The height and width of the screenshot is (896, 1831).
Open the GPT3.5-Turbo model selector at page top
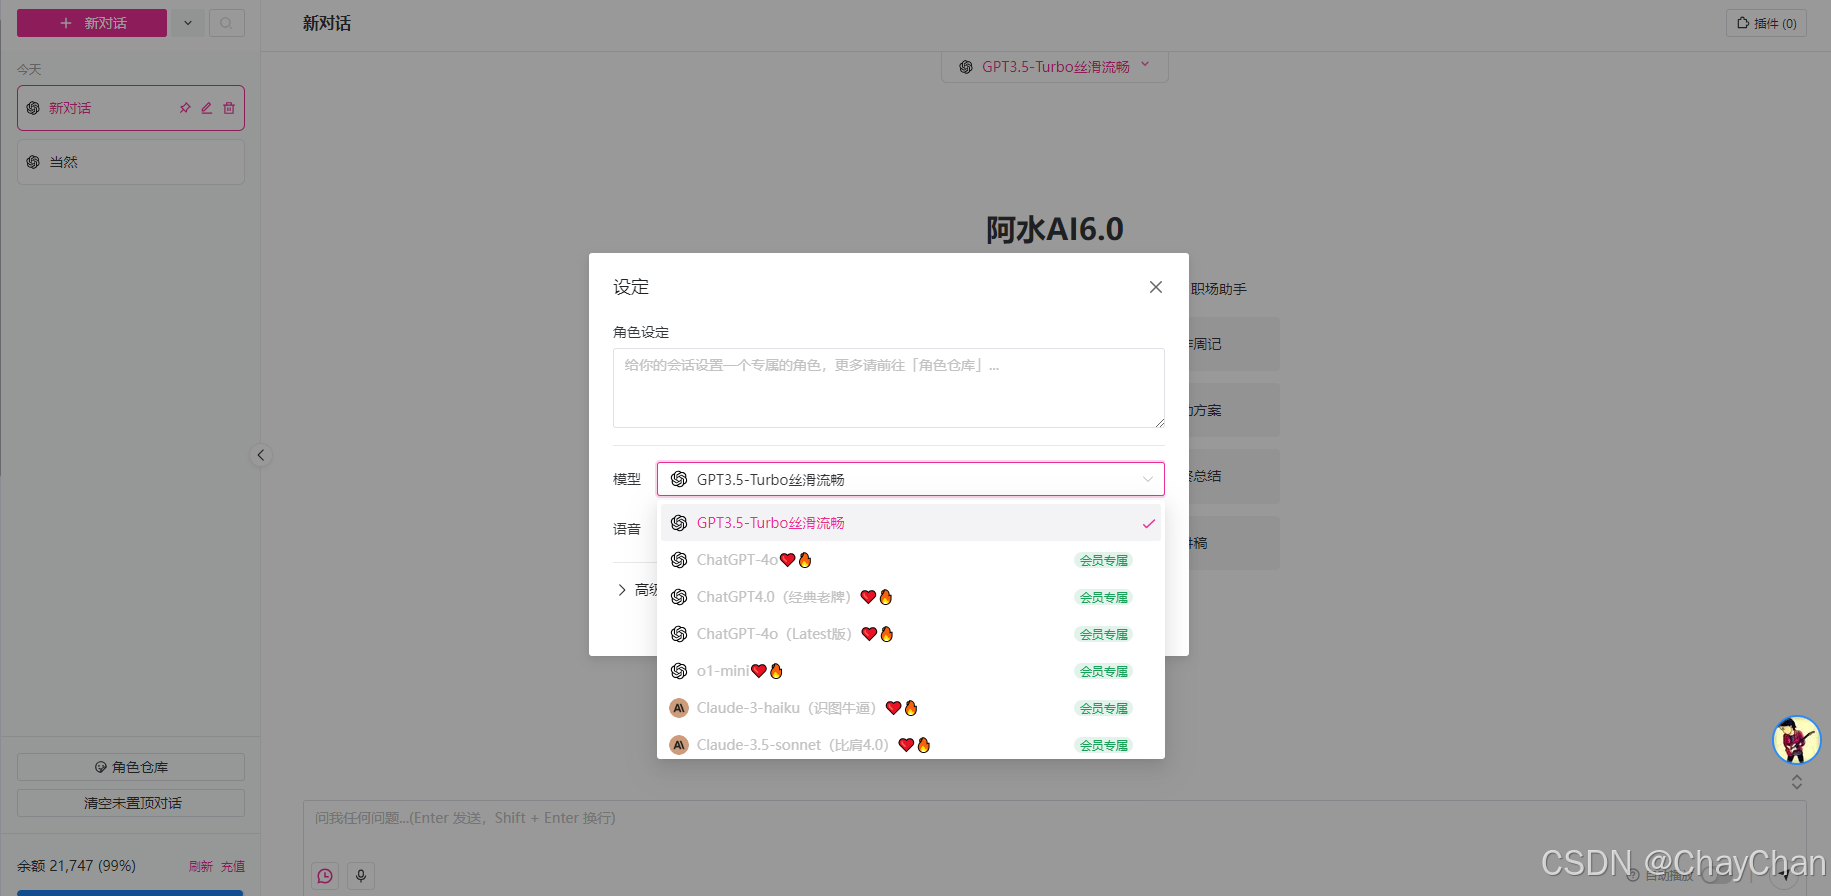(x=1055, y=67)
